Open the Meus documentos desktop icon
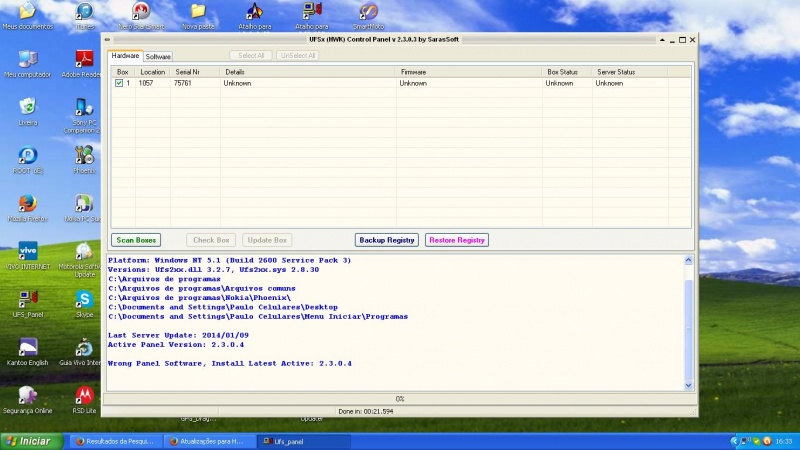800x450 pixels. [x=28, y=15]
